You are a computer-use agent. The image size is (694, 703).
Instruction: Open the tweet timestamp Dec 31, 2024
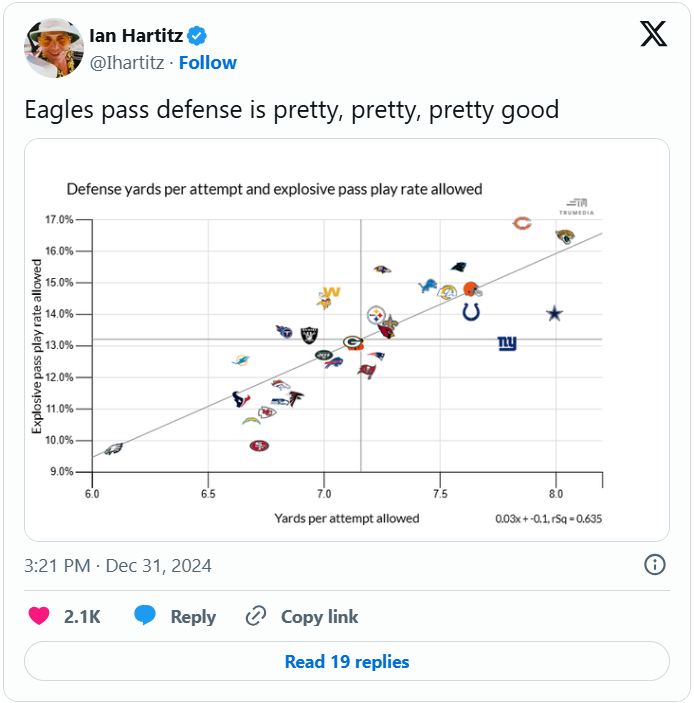pos(118,566)
